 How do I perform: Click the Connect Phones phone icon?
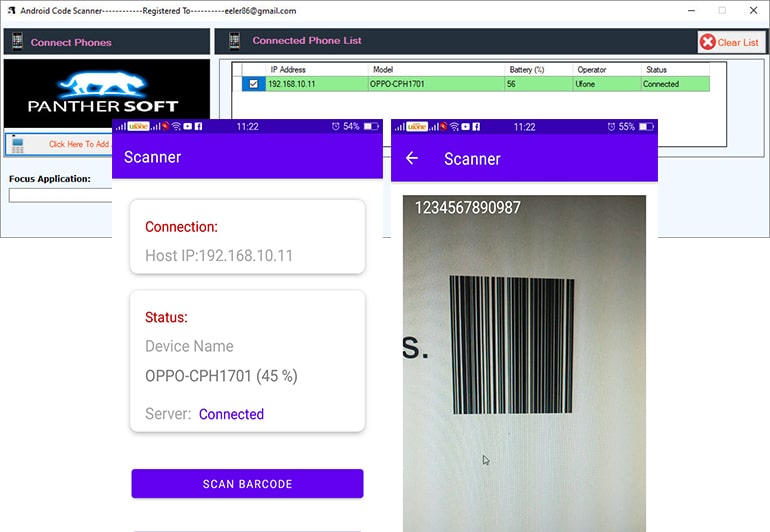[17, 42]
